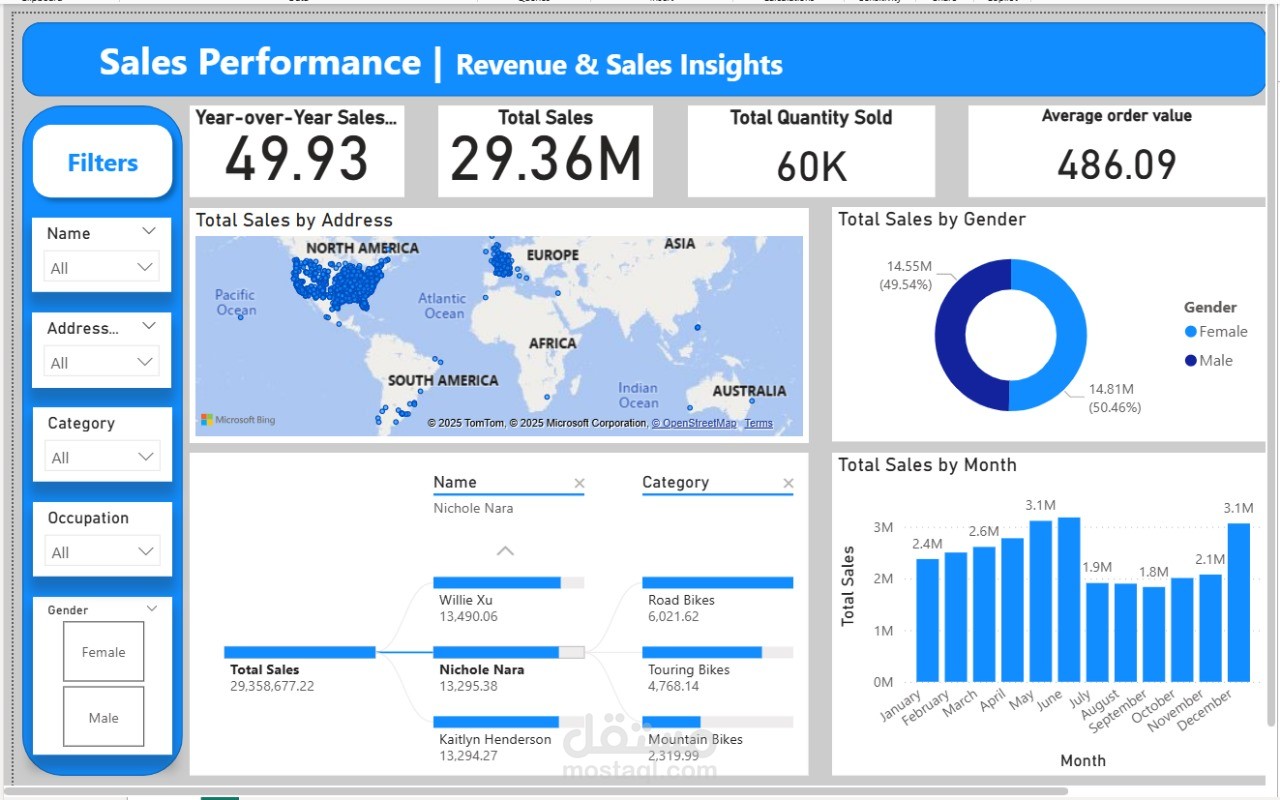Select the Touring Bikes category node

[717, 669]
